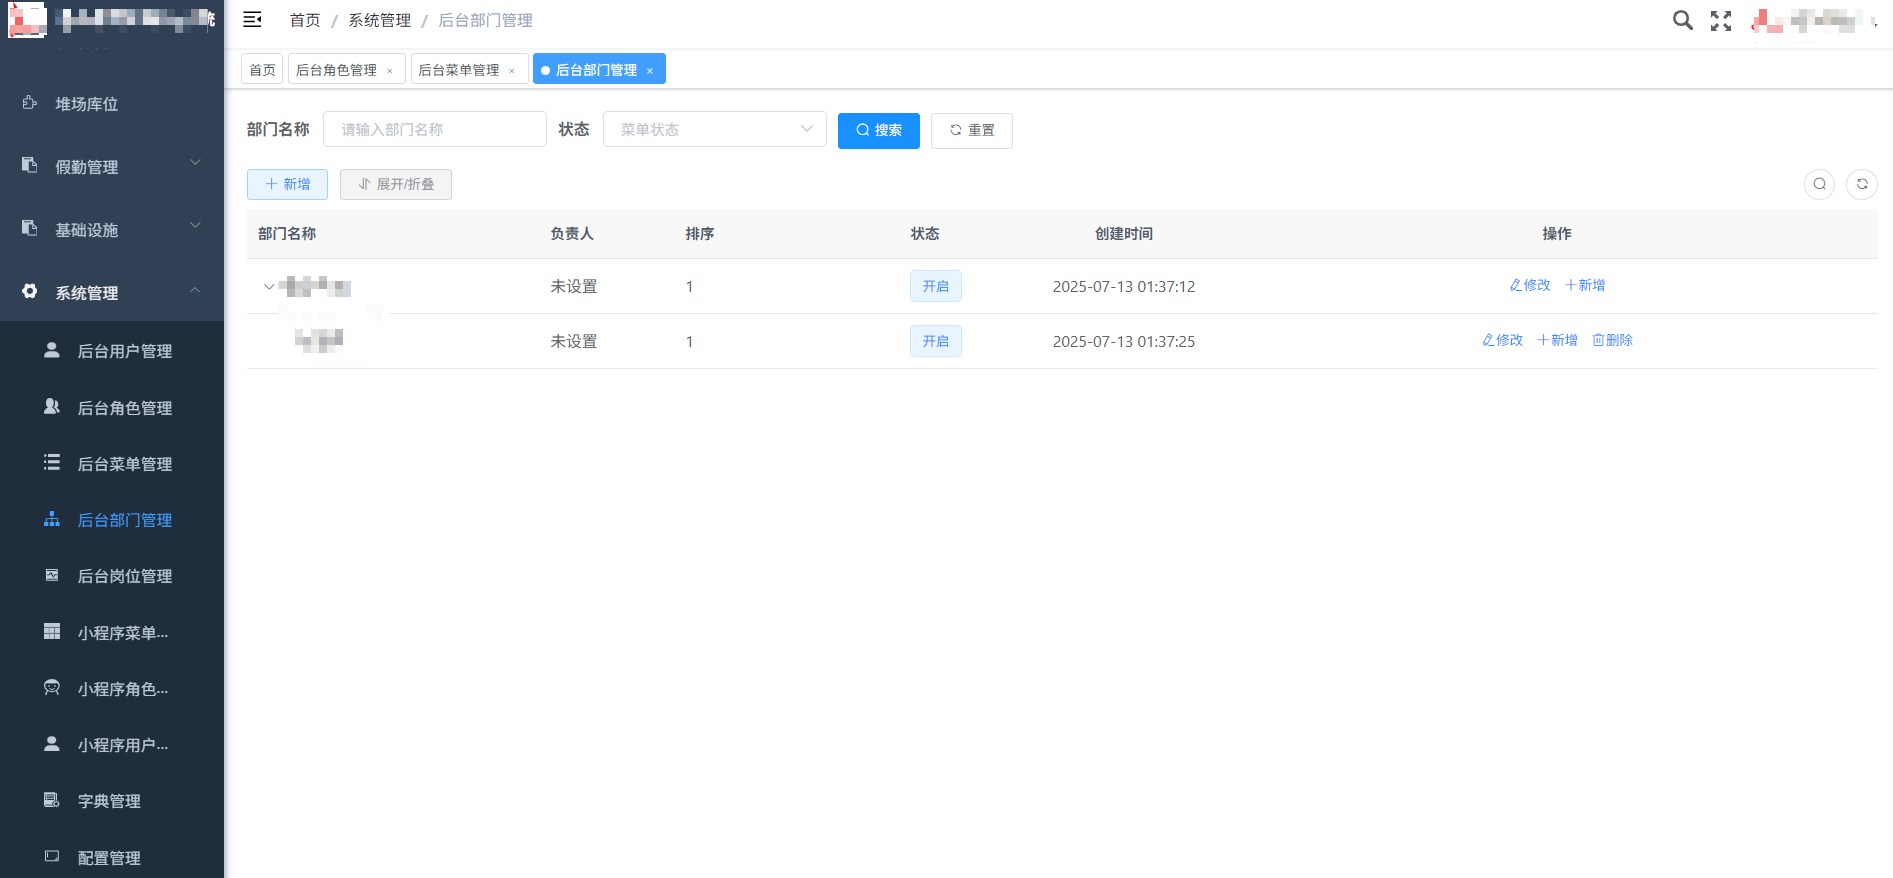Select the 后台部门管理 tab
1893x878 pixels.
[597, 70]
